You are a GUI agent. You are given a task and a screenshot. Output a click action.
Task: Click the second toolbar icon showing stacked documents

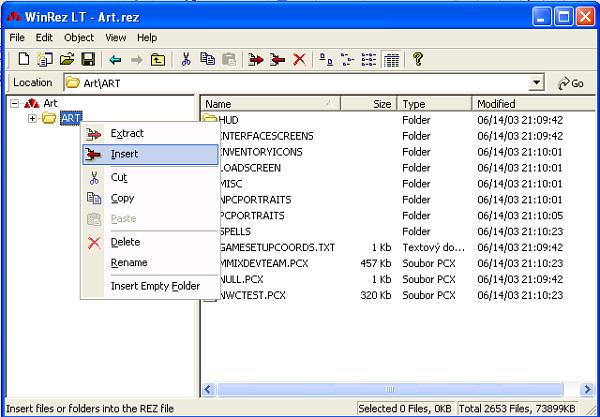[x=45, y=60]
